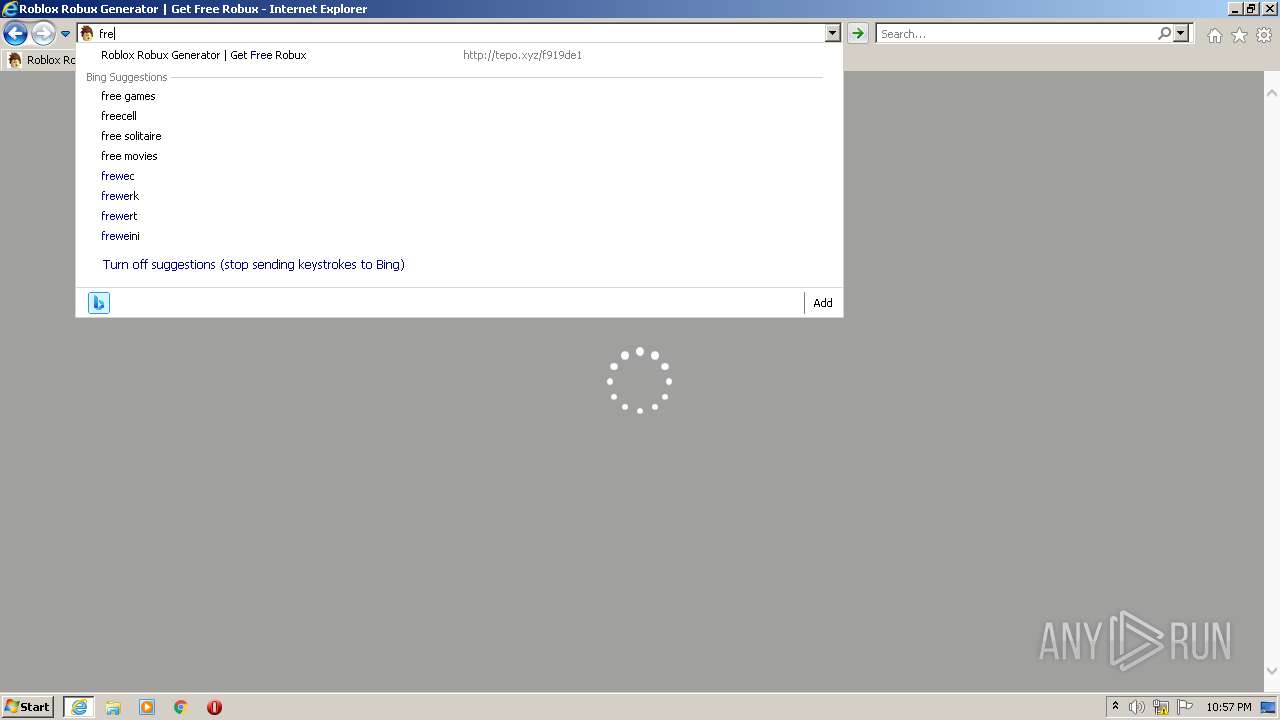The image size is (1280, 720).
Task: Open the recent pages dropdown arrow
Action: point(65,34)
